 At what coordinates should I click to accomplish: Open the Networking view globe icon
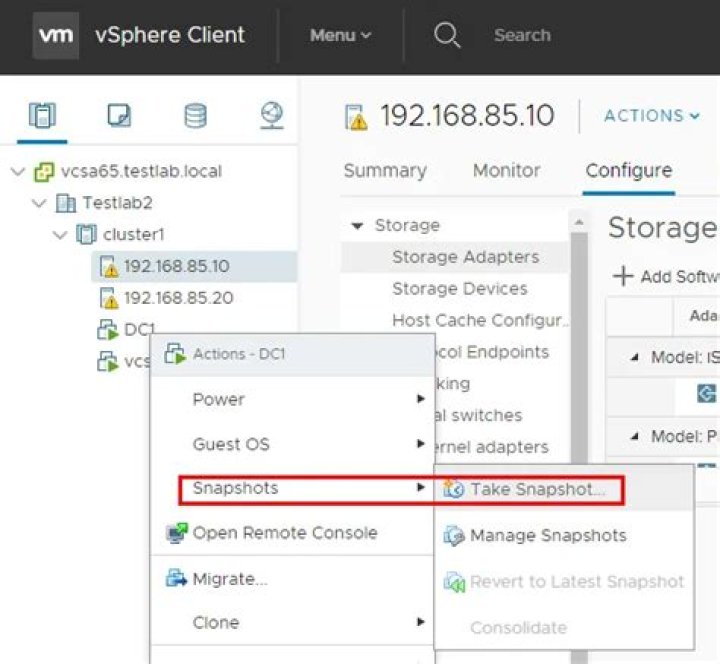click(x=271, y=115)
